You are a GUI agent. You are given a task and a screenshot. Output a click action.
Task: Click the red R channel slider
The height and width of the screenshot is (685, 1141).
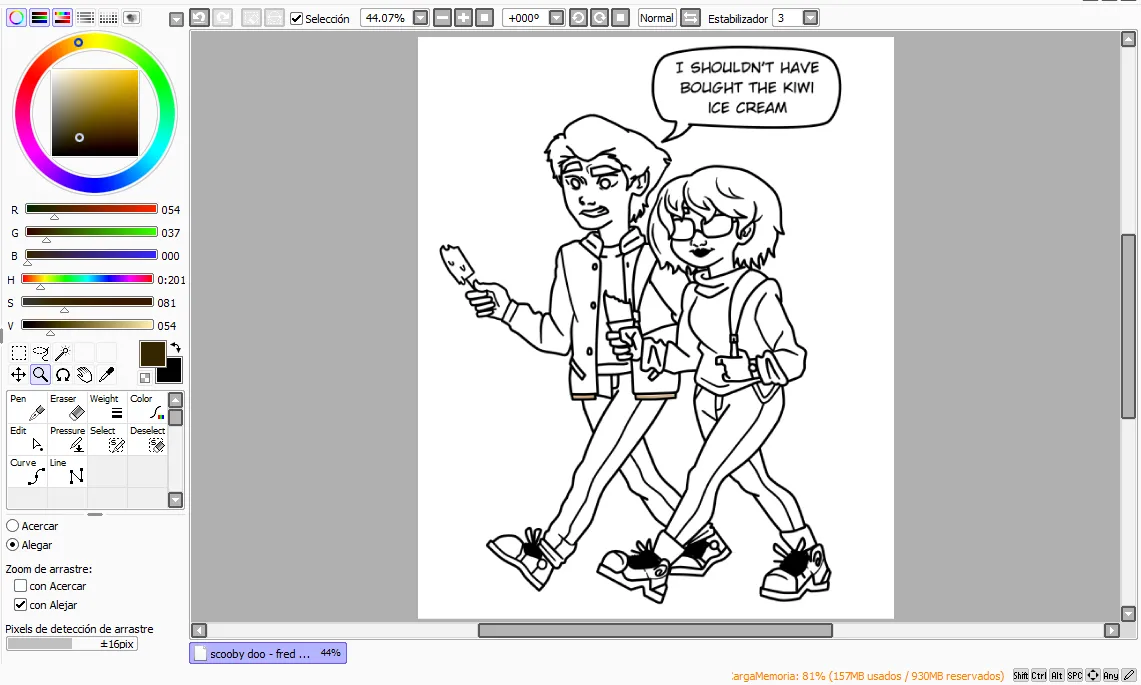pos(92,209)
